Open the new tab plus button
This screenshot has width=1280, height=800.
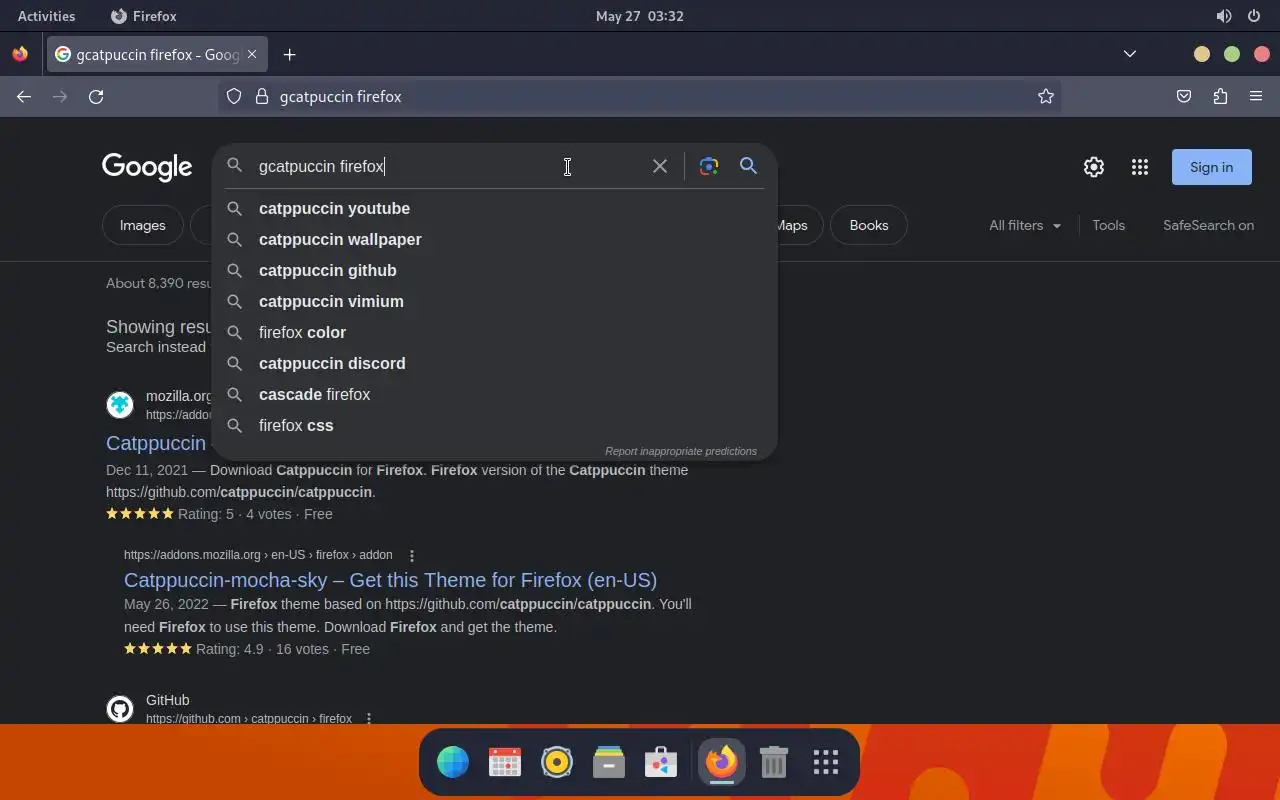click(290, 55)
